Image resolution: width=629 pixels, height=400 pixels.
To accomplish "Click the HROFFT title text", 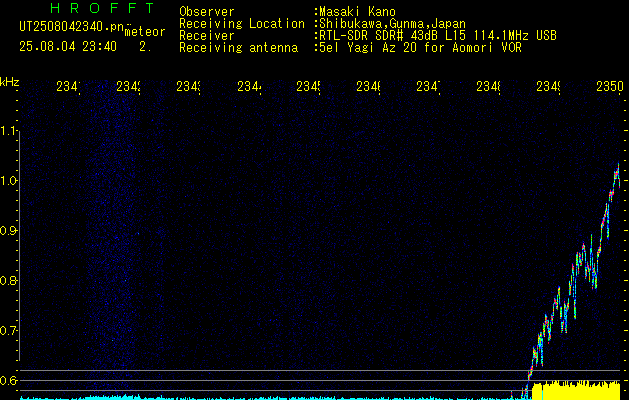I will (102, 8).
